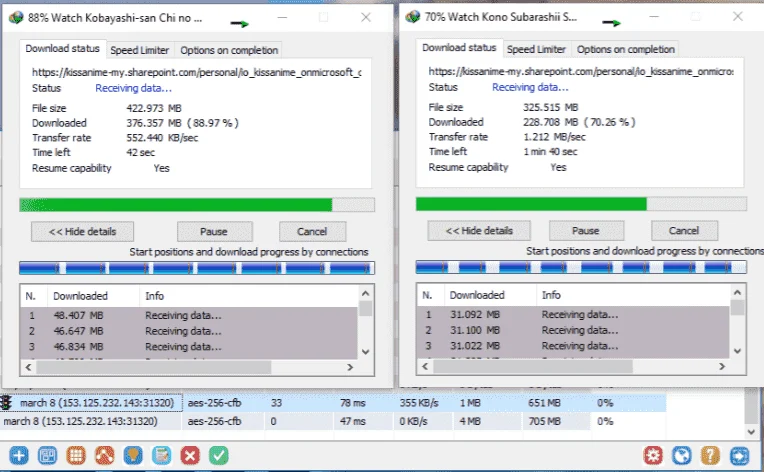Click the sharepoint URL in the Kobayashi-san window

point(197,72)
